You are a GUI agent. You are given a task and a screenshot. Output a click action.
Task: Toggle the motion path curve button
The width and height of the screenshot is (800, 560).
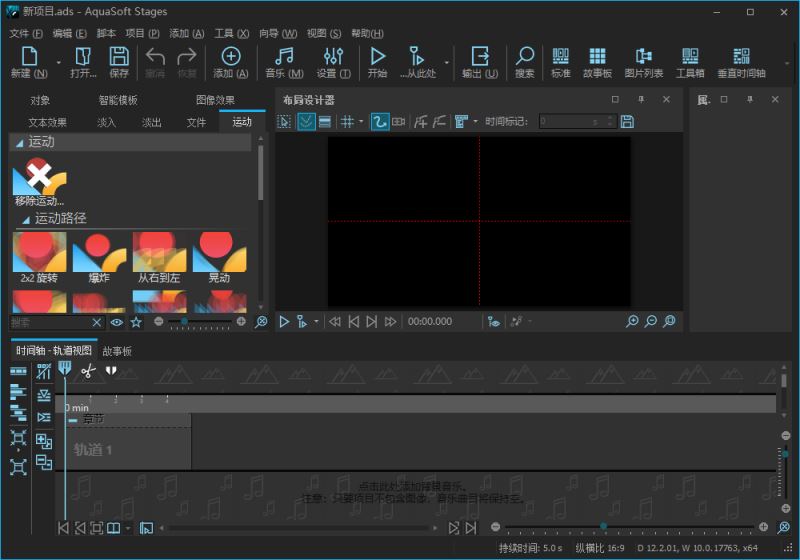380,121
